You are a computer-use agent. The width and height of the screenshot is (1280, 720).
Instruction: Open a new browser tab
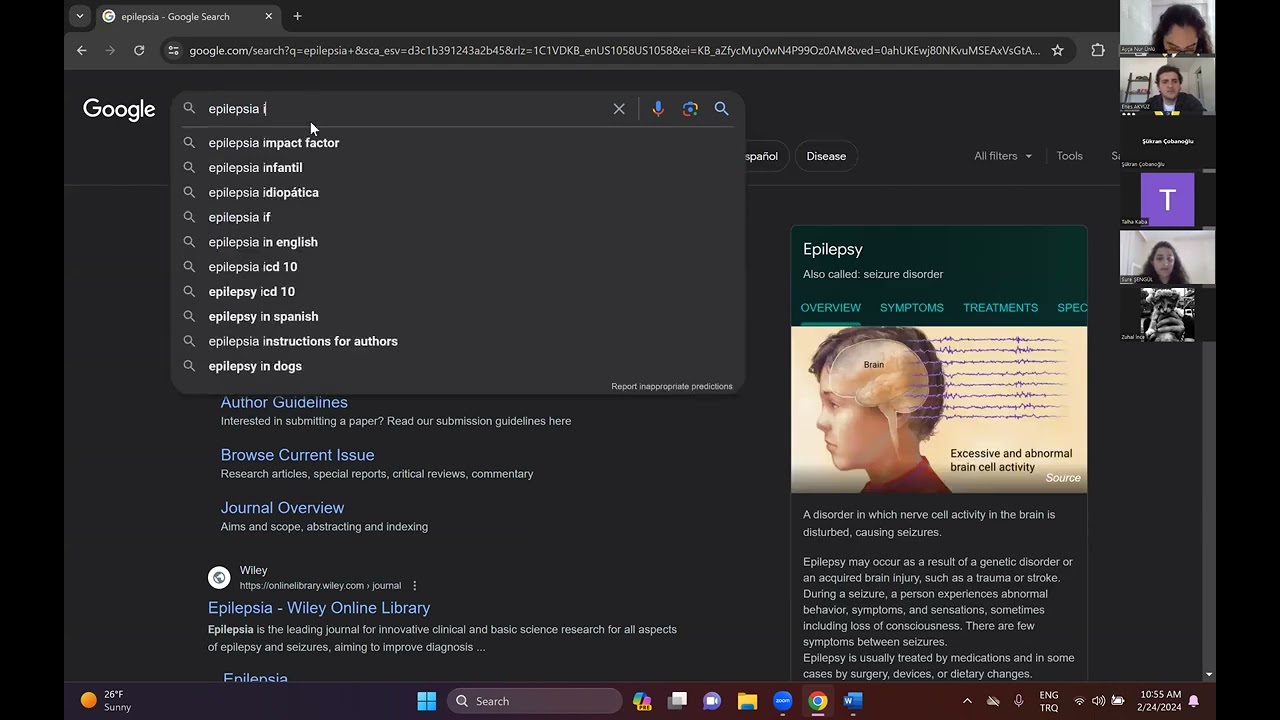tap(297, 16)
